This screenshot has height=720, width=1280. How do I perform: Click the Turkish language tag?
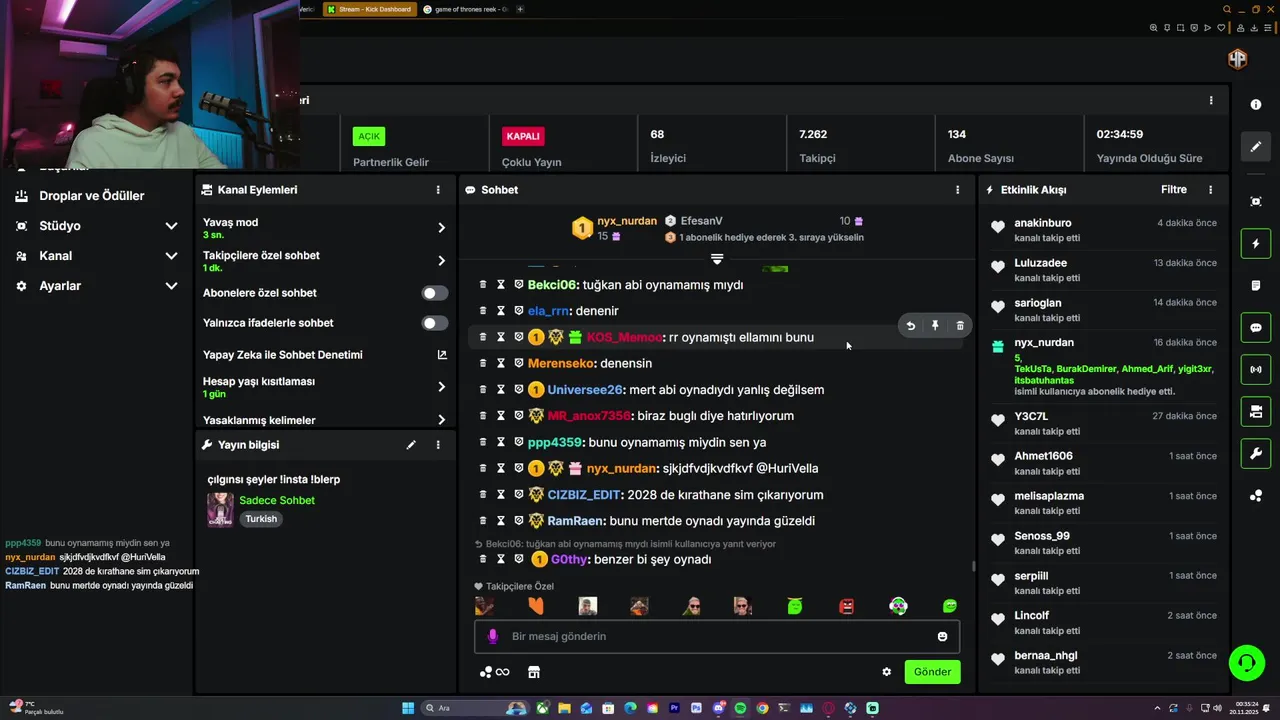tap(261, 519)
